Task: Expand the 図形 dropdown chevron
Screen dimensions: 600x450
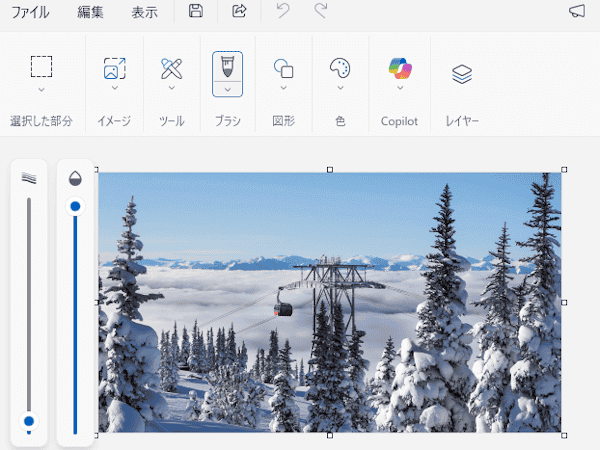Action: (284, 88)
